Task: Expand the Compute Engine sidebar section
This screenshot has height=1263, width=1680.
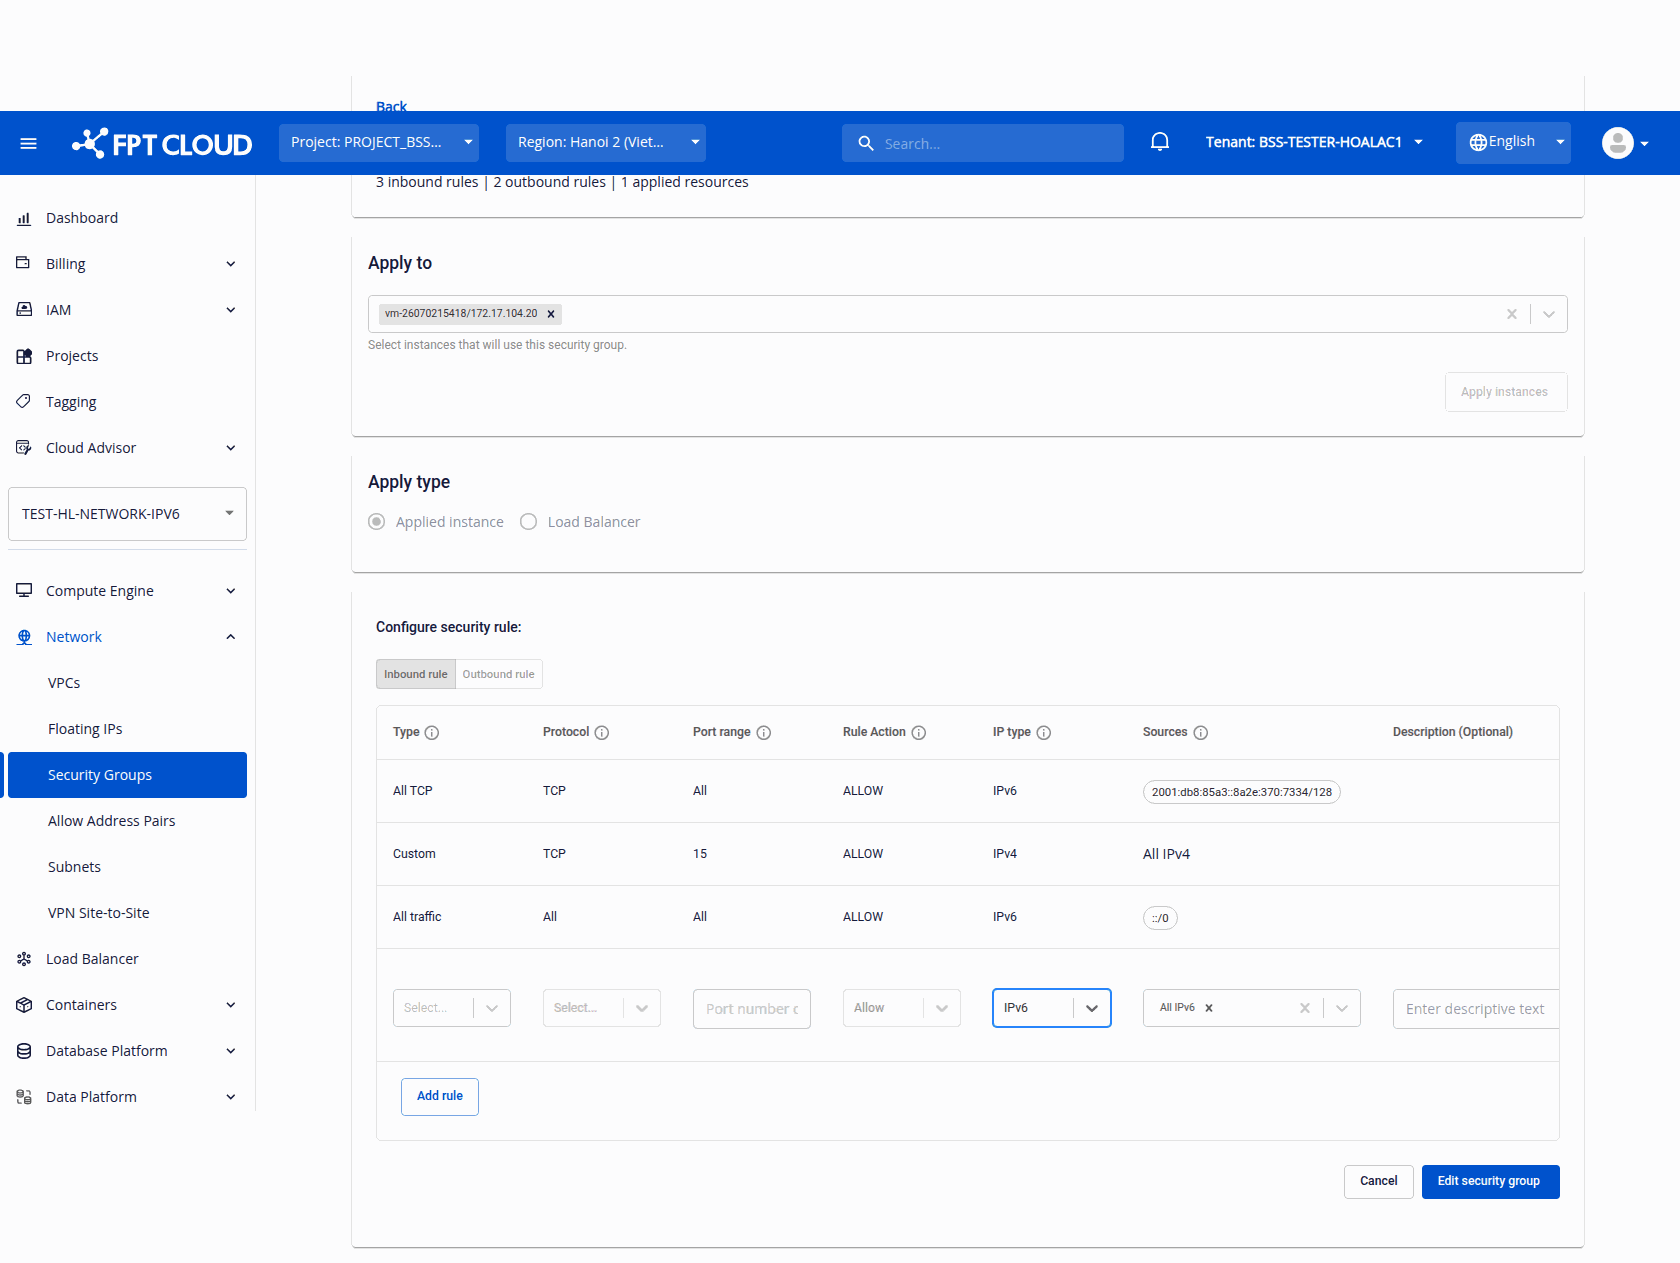Action: coord(126,591)
